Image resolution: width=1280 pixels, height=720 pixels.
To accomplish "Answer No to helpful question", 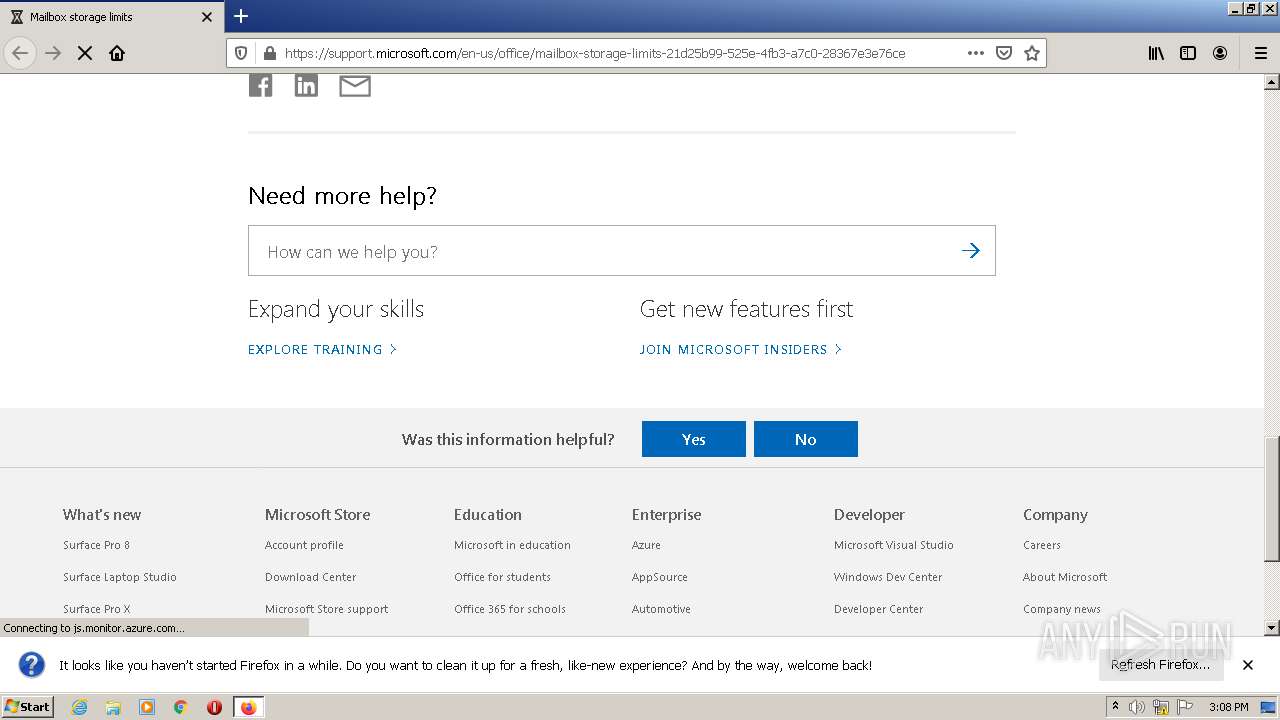I will [x=806, y=439].
